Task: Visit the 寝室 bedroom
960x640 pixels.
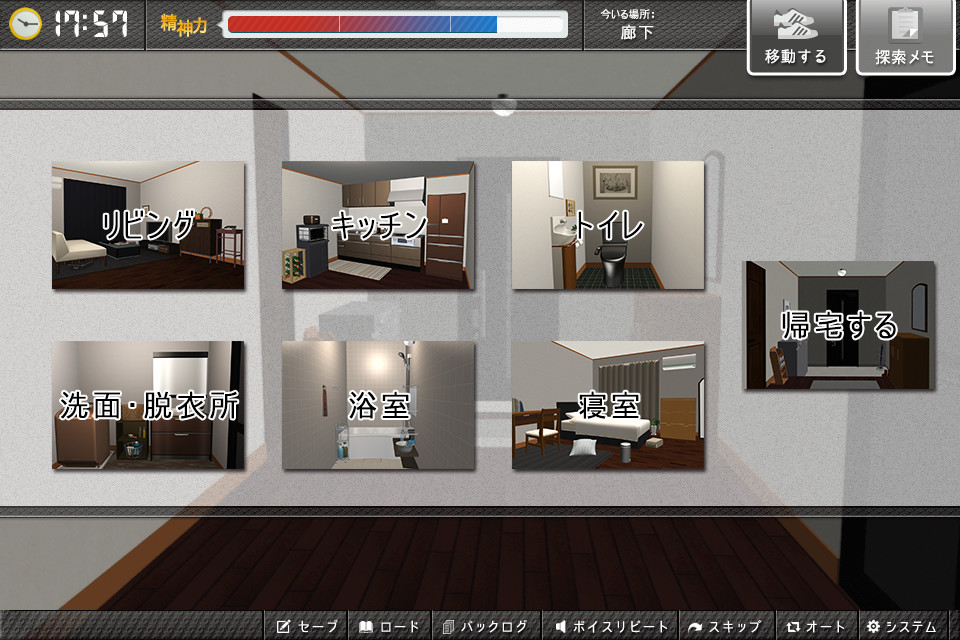Action: pos(608,405)
